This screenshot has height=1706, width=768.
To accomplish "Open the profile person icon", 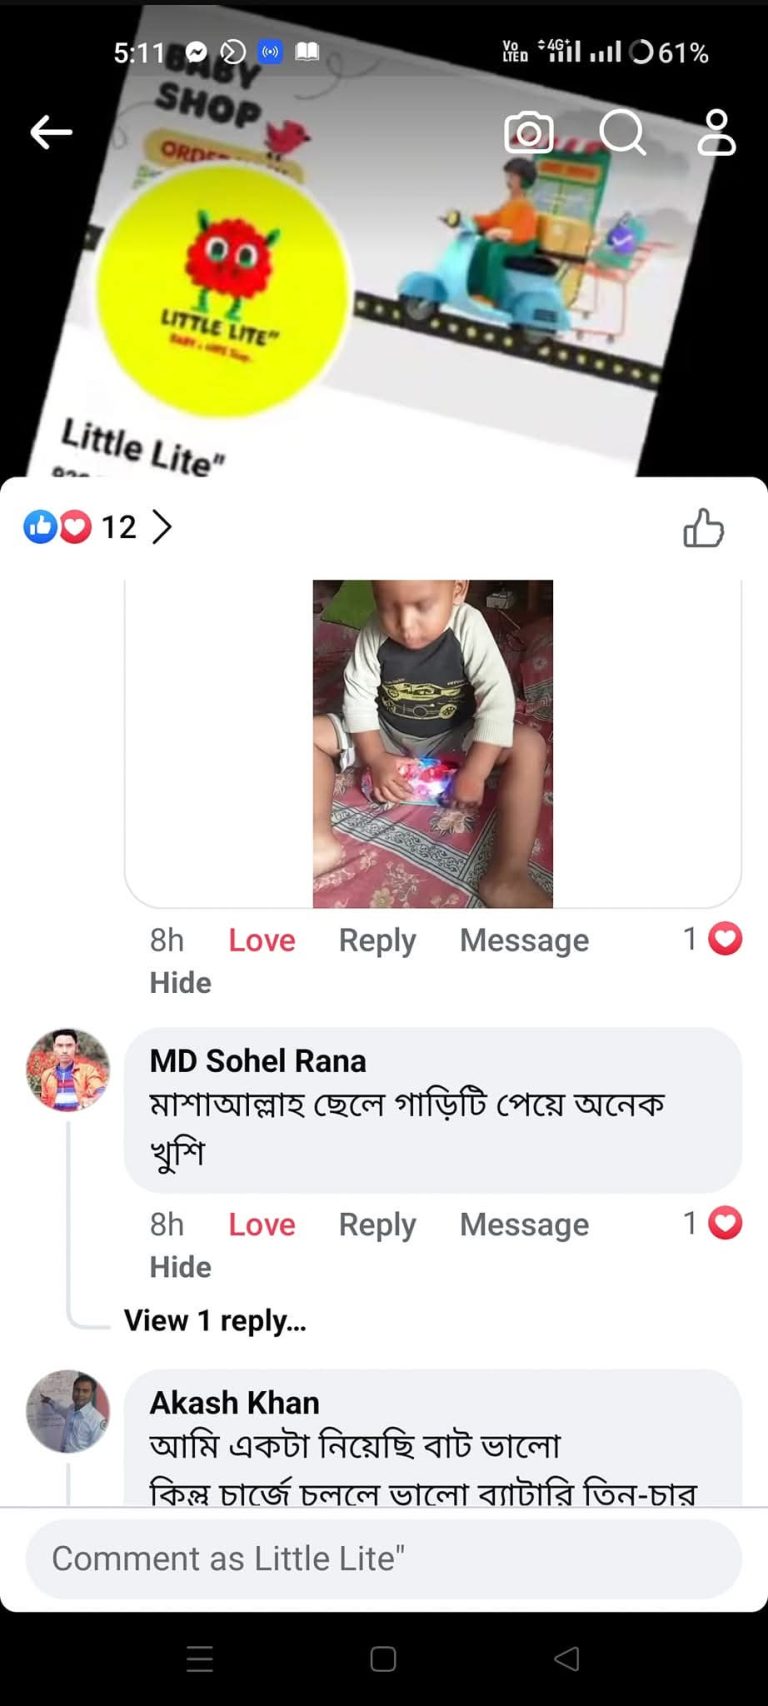I will pos(716,132).
